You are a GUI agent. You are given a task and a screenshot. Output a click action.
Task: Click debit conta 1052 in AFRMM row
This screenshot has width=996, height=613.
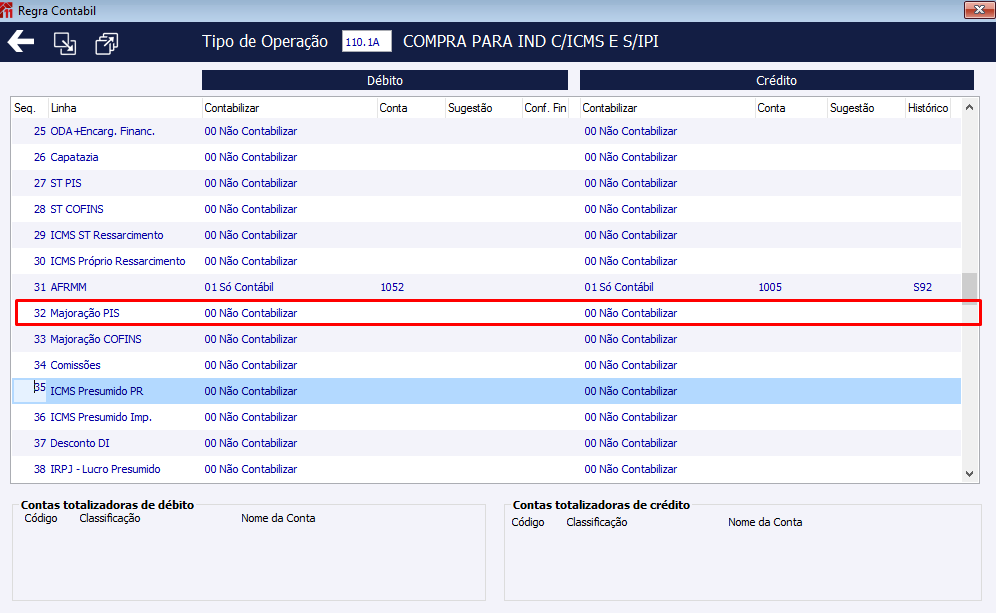coord(392,287)
